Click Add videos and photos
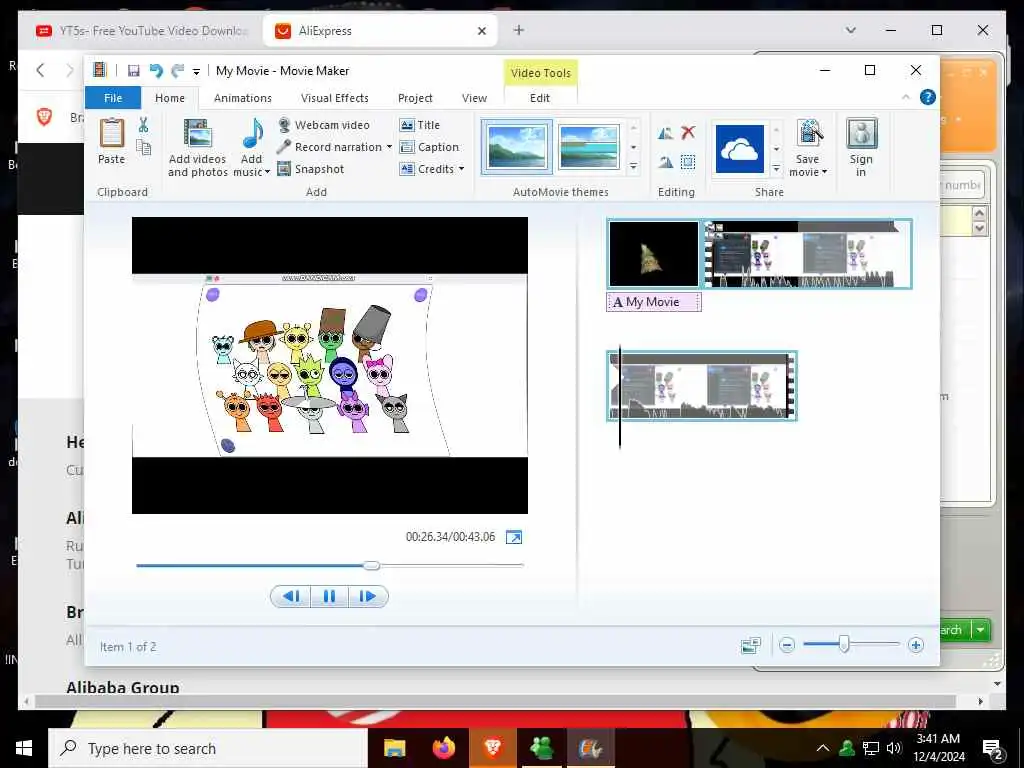 click(x=197, y=148)
